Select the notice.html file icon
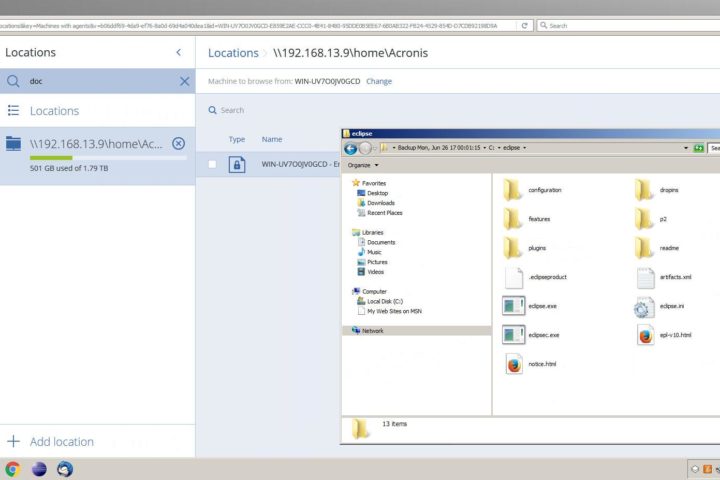Image resolution: width=720 pixels, height=480 pixels. pyautogui.click(x=513, y=364)
